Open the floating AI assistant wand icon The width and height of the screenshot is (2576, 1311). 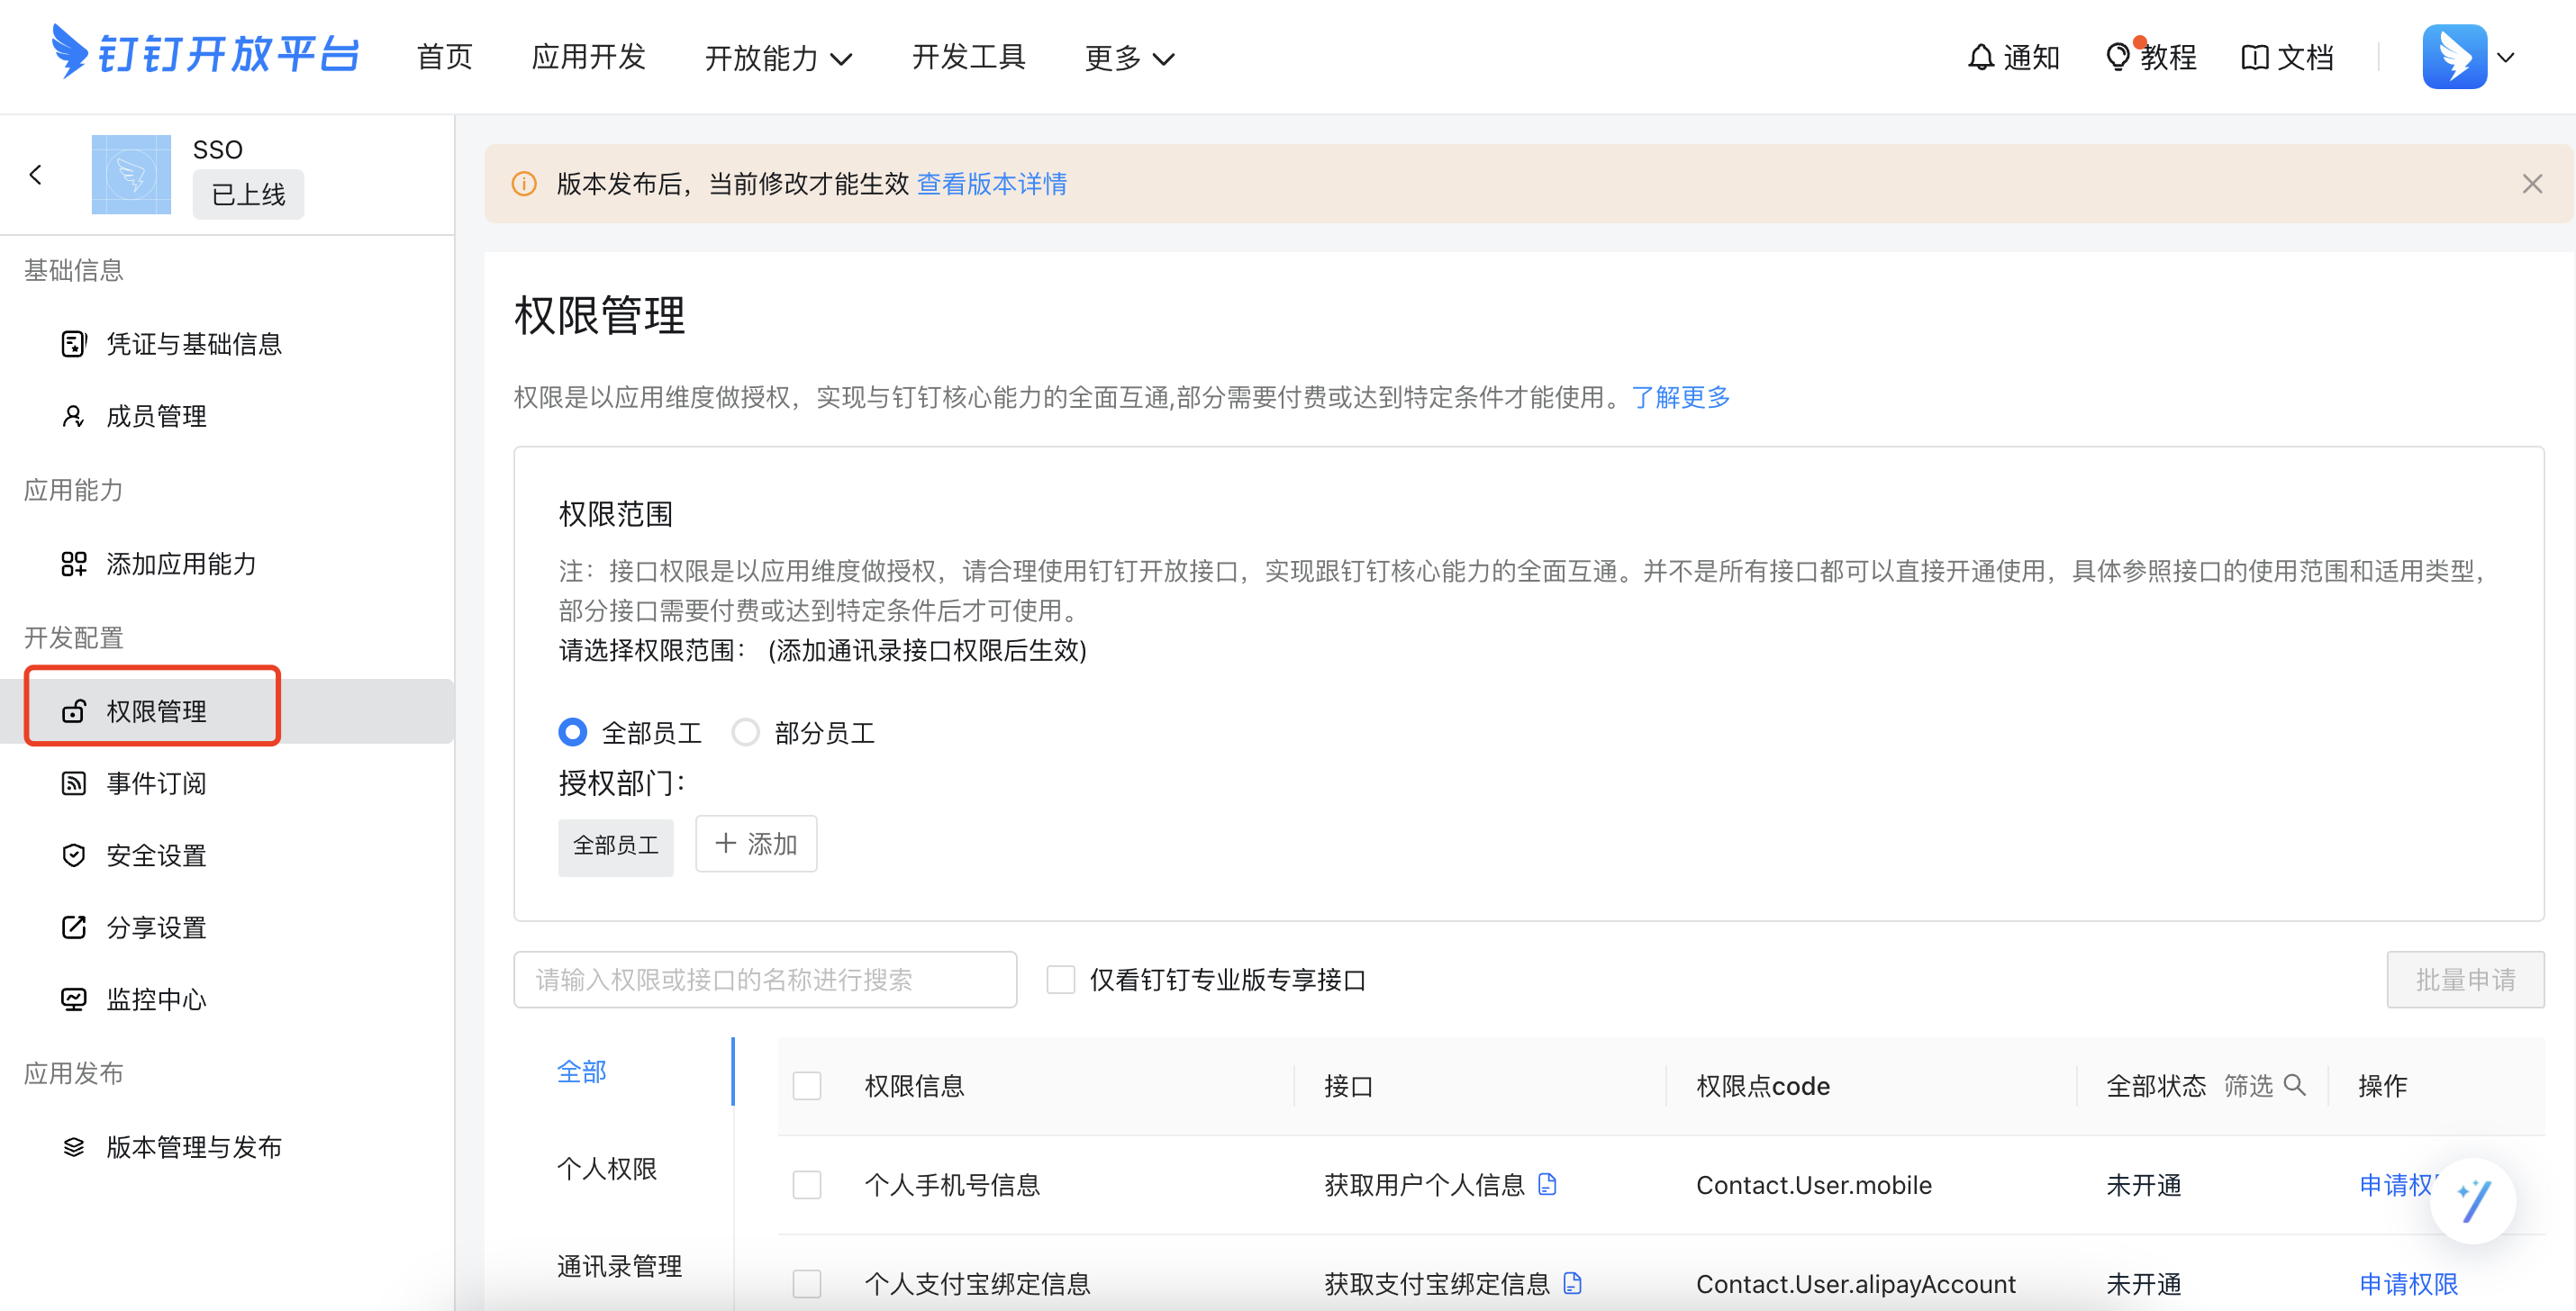tap(2473, 1199)
